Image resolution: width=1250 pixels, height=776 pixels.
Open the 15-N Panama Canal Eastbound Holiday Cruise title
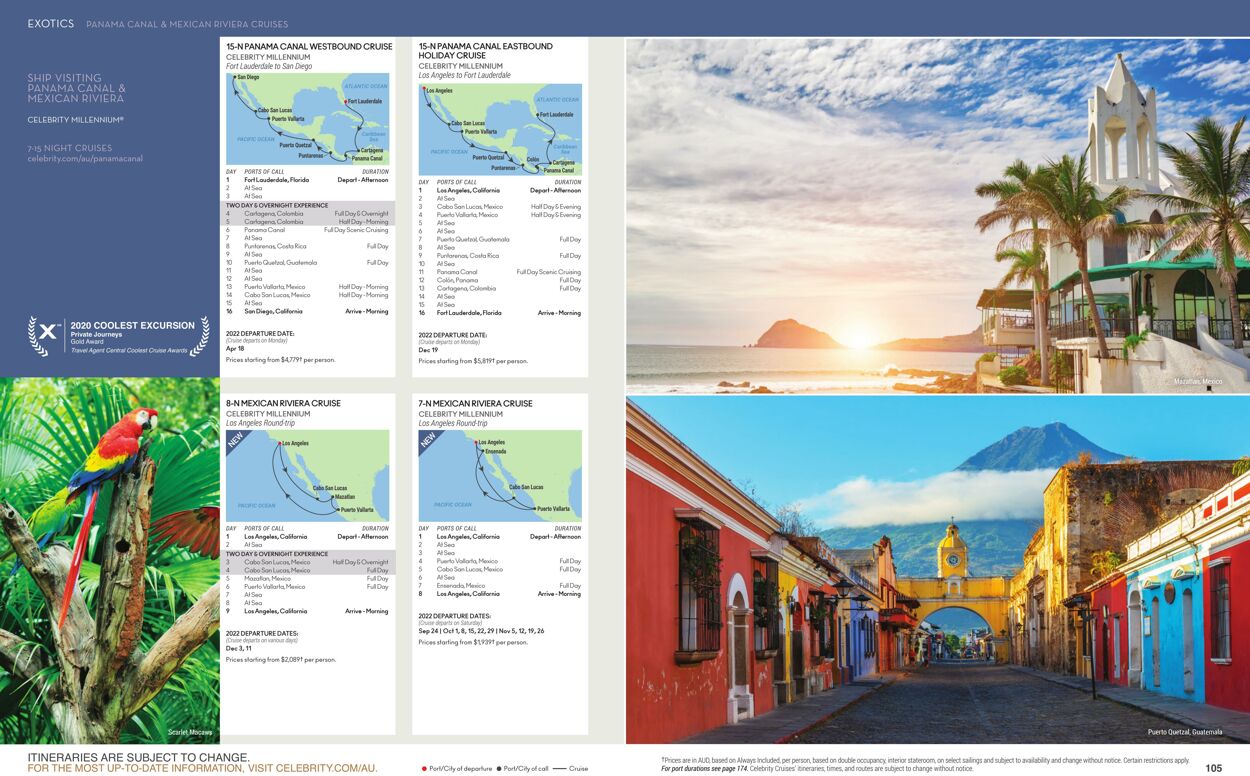485,51
